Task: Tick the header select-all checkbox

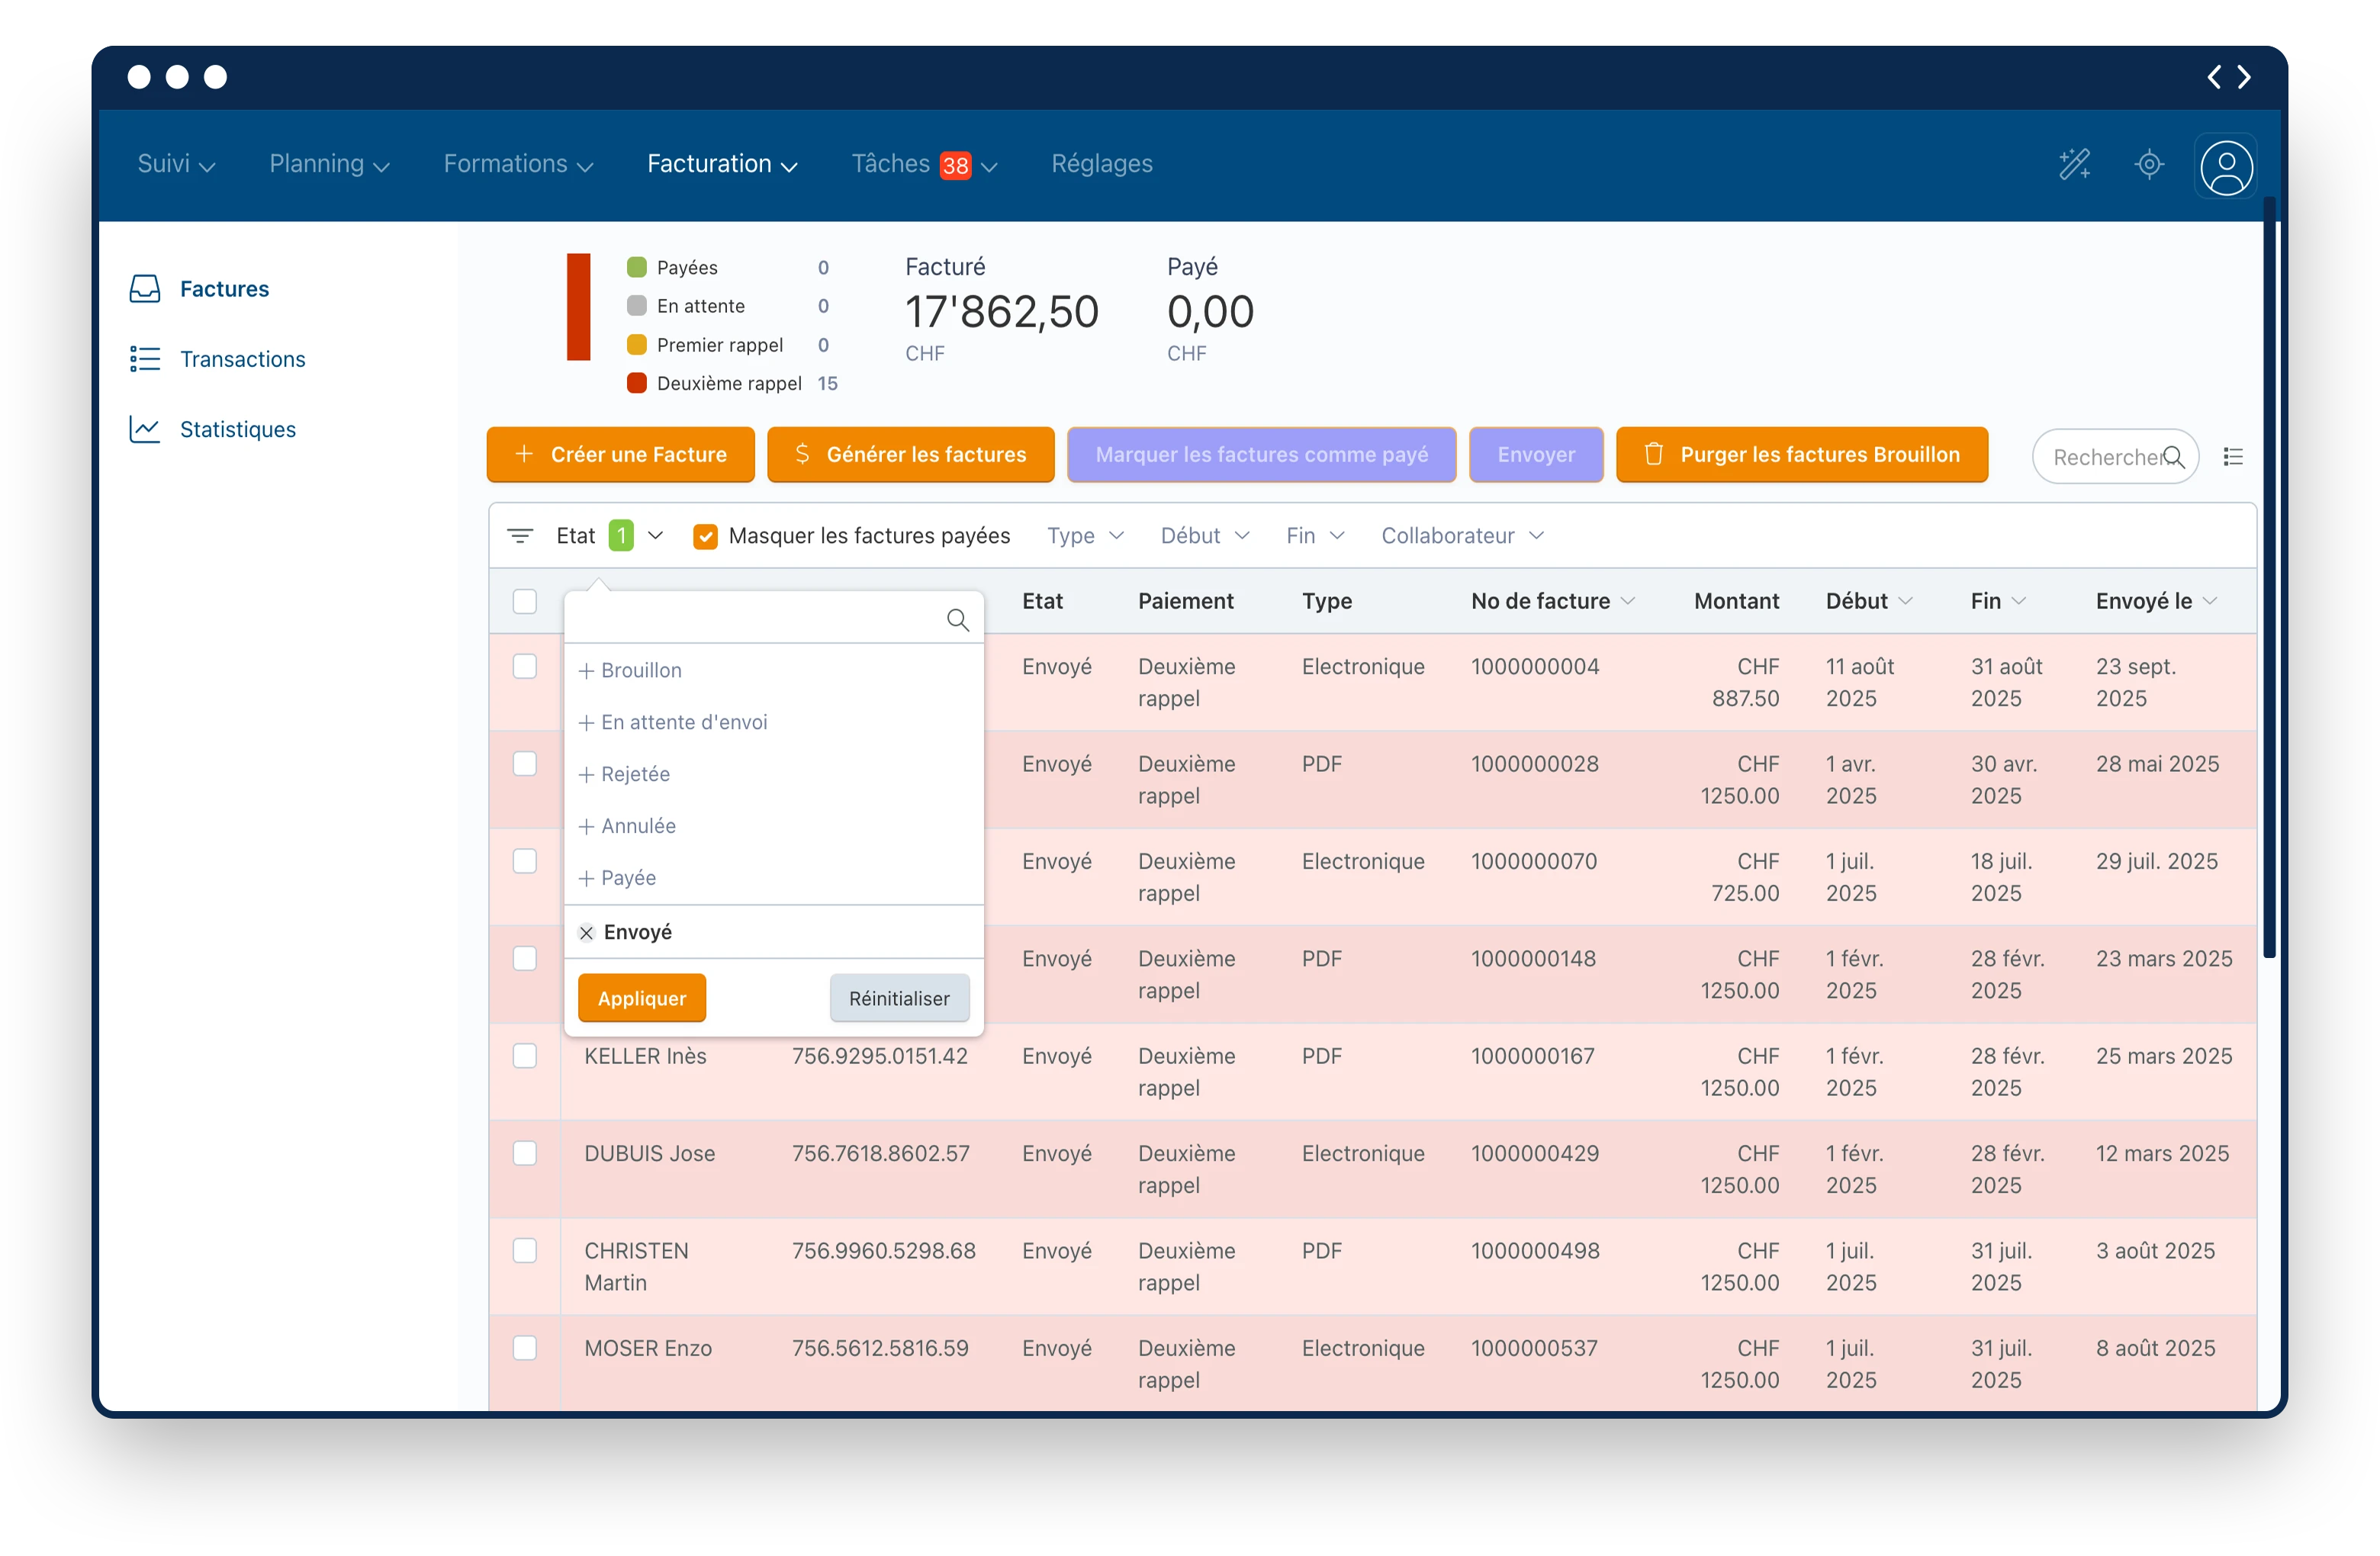Action: [525, 601]
